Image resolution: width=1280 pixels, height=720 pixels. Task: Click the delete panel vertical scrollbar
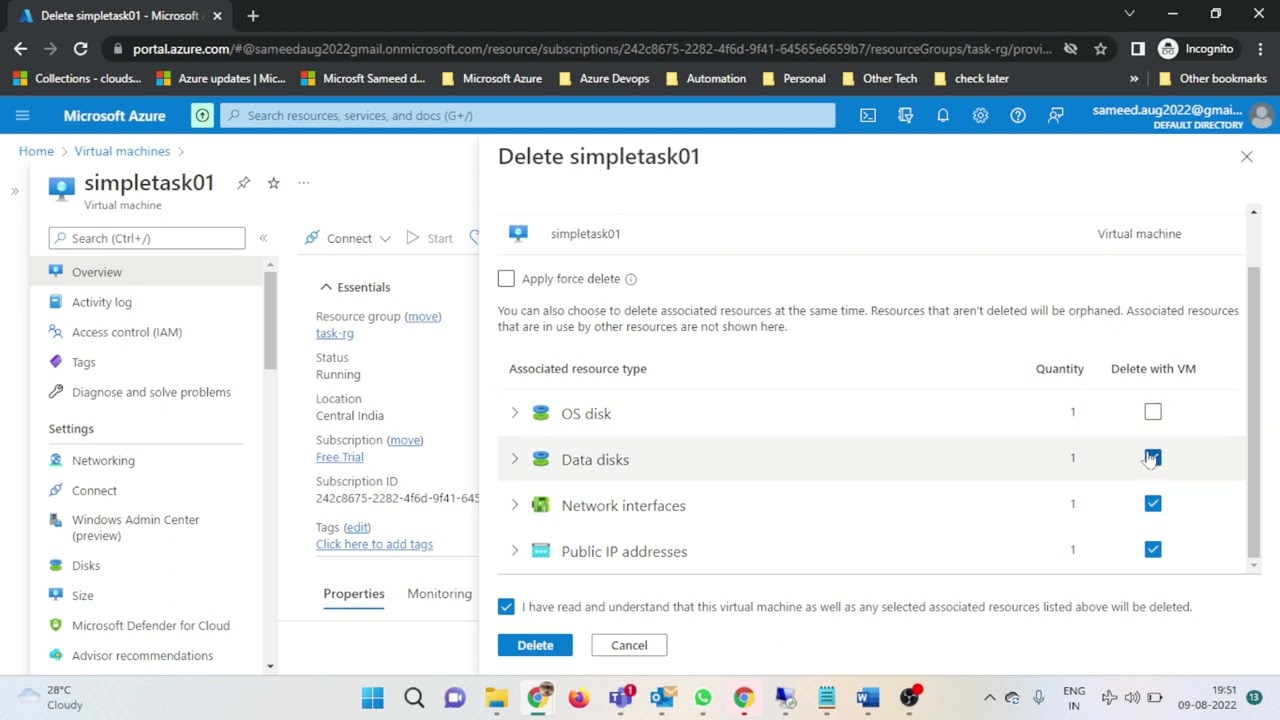(1254, 410)
